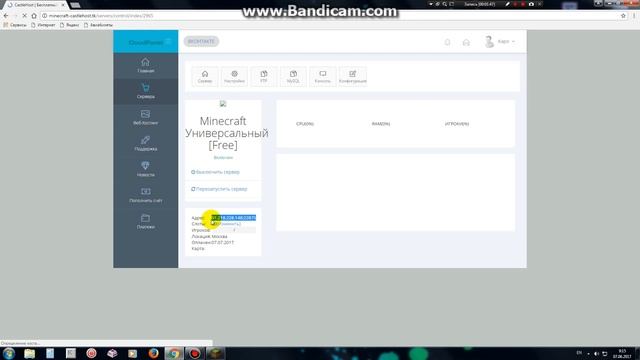640x360 pixels.
Task: Open File Explorer from taskbar
Action: point(29,353)
